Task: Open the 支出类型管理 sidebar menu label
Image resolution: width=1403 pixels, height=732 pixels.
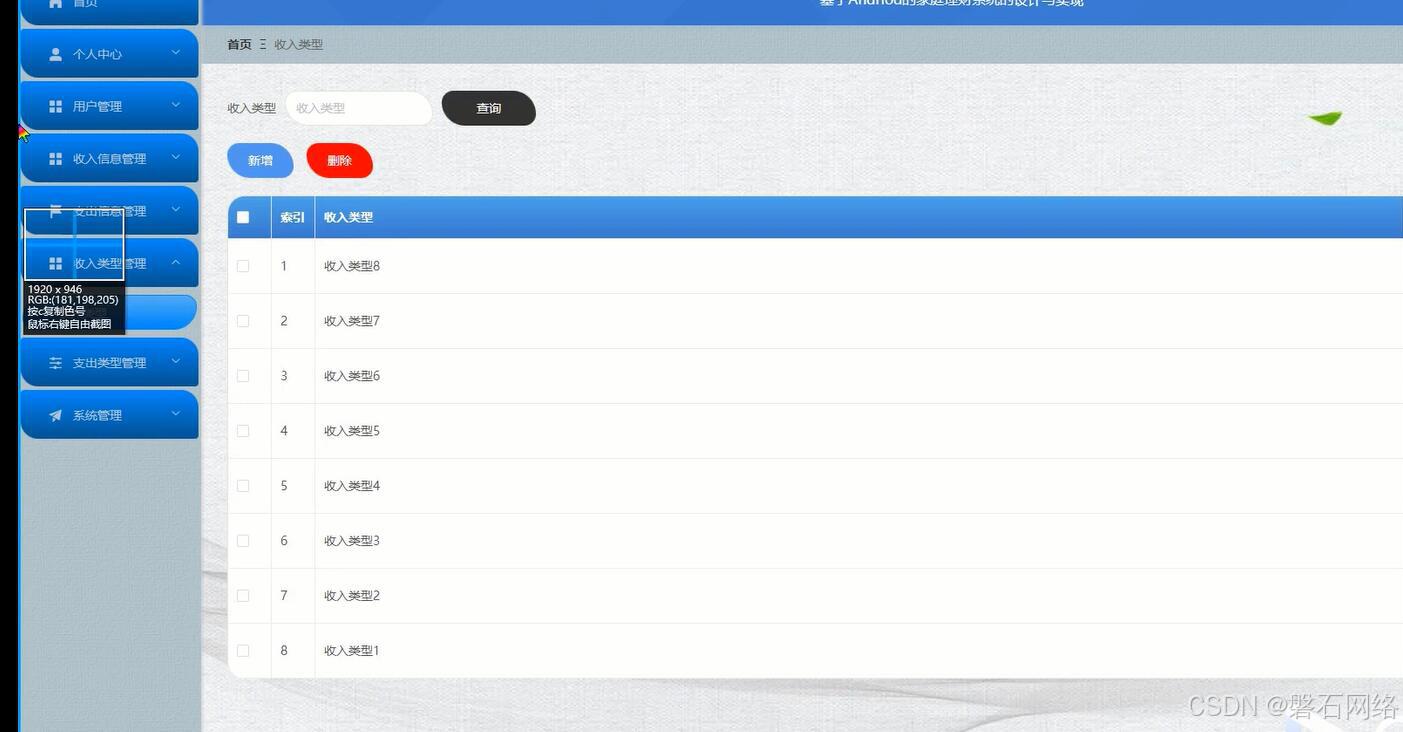Action: pyautogui.click(x=110, y=363)
